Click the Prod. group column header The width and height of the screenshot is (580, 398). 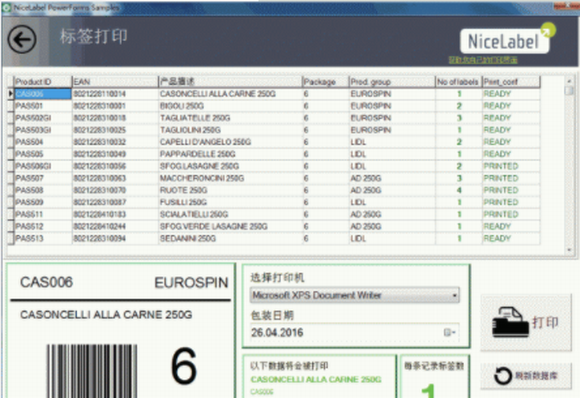click(x=392, y=82)
